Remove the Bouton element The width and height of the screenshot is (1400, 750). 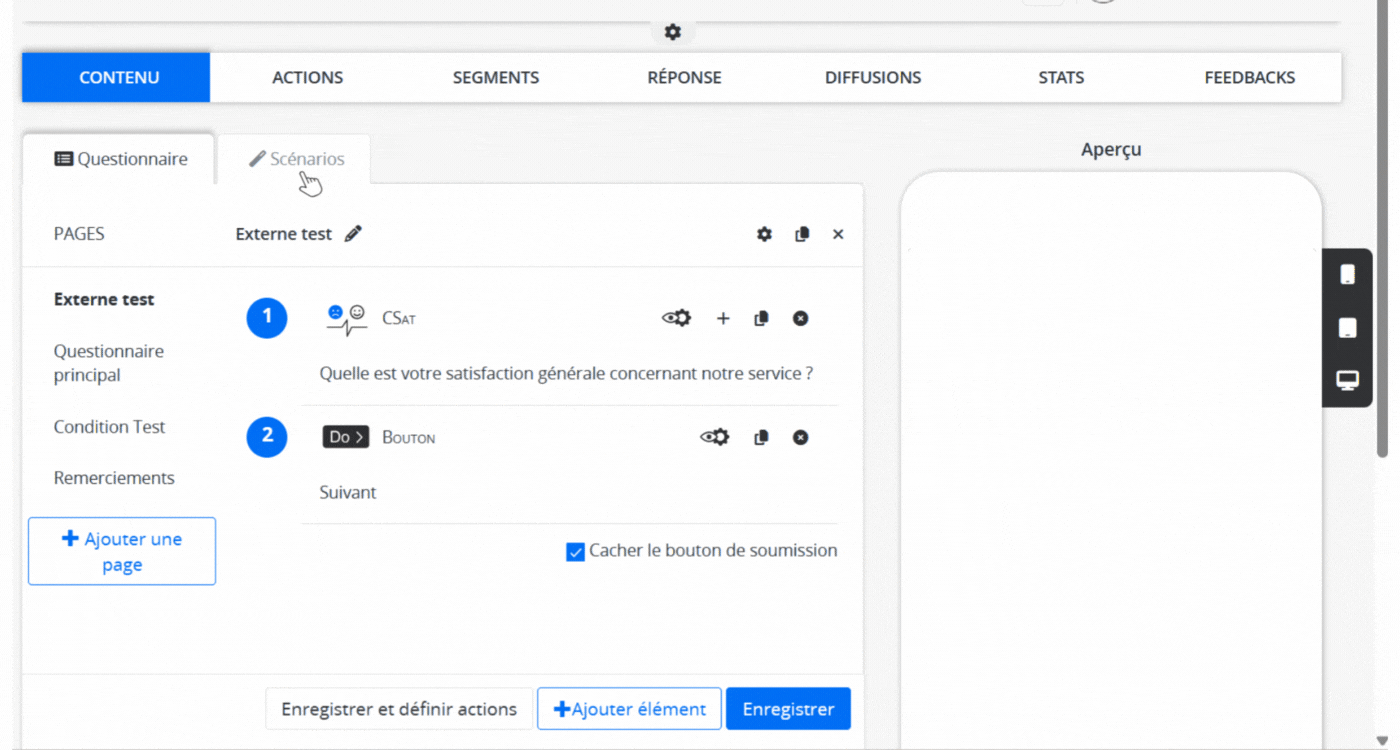(800, 437)
